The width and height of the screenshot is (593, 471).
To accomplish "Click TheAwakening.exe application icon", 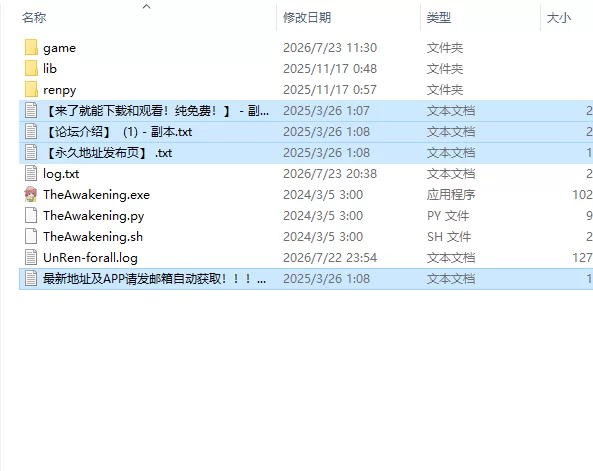I will [31, 194].
